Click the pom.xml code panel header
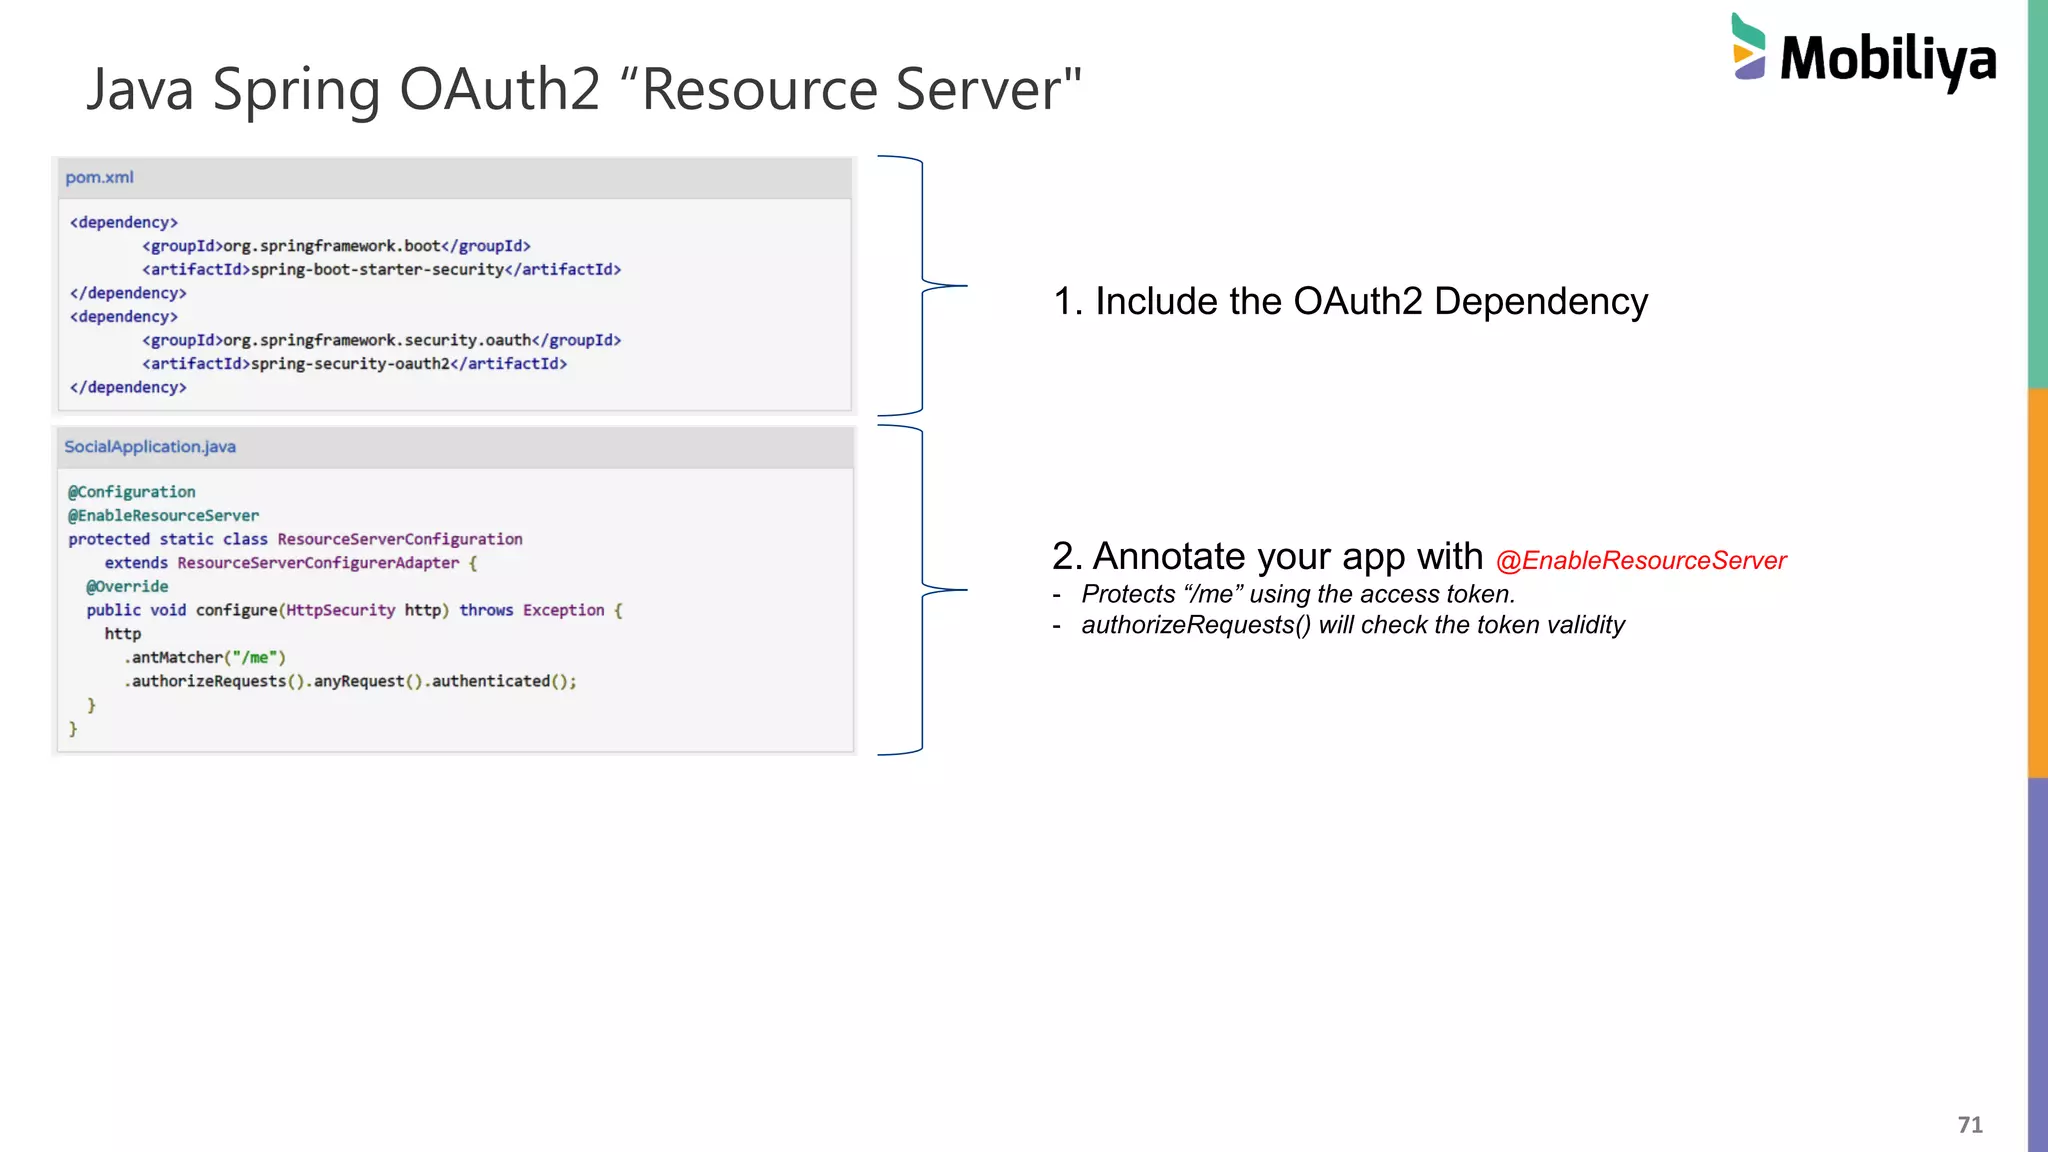 99,178
